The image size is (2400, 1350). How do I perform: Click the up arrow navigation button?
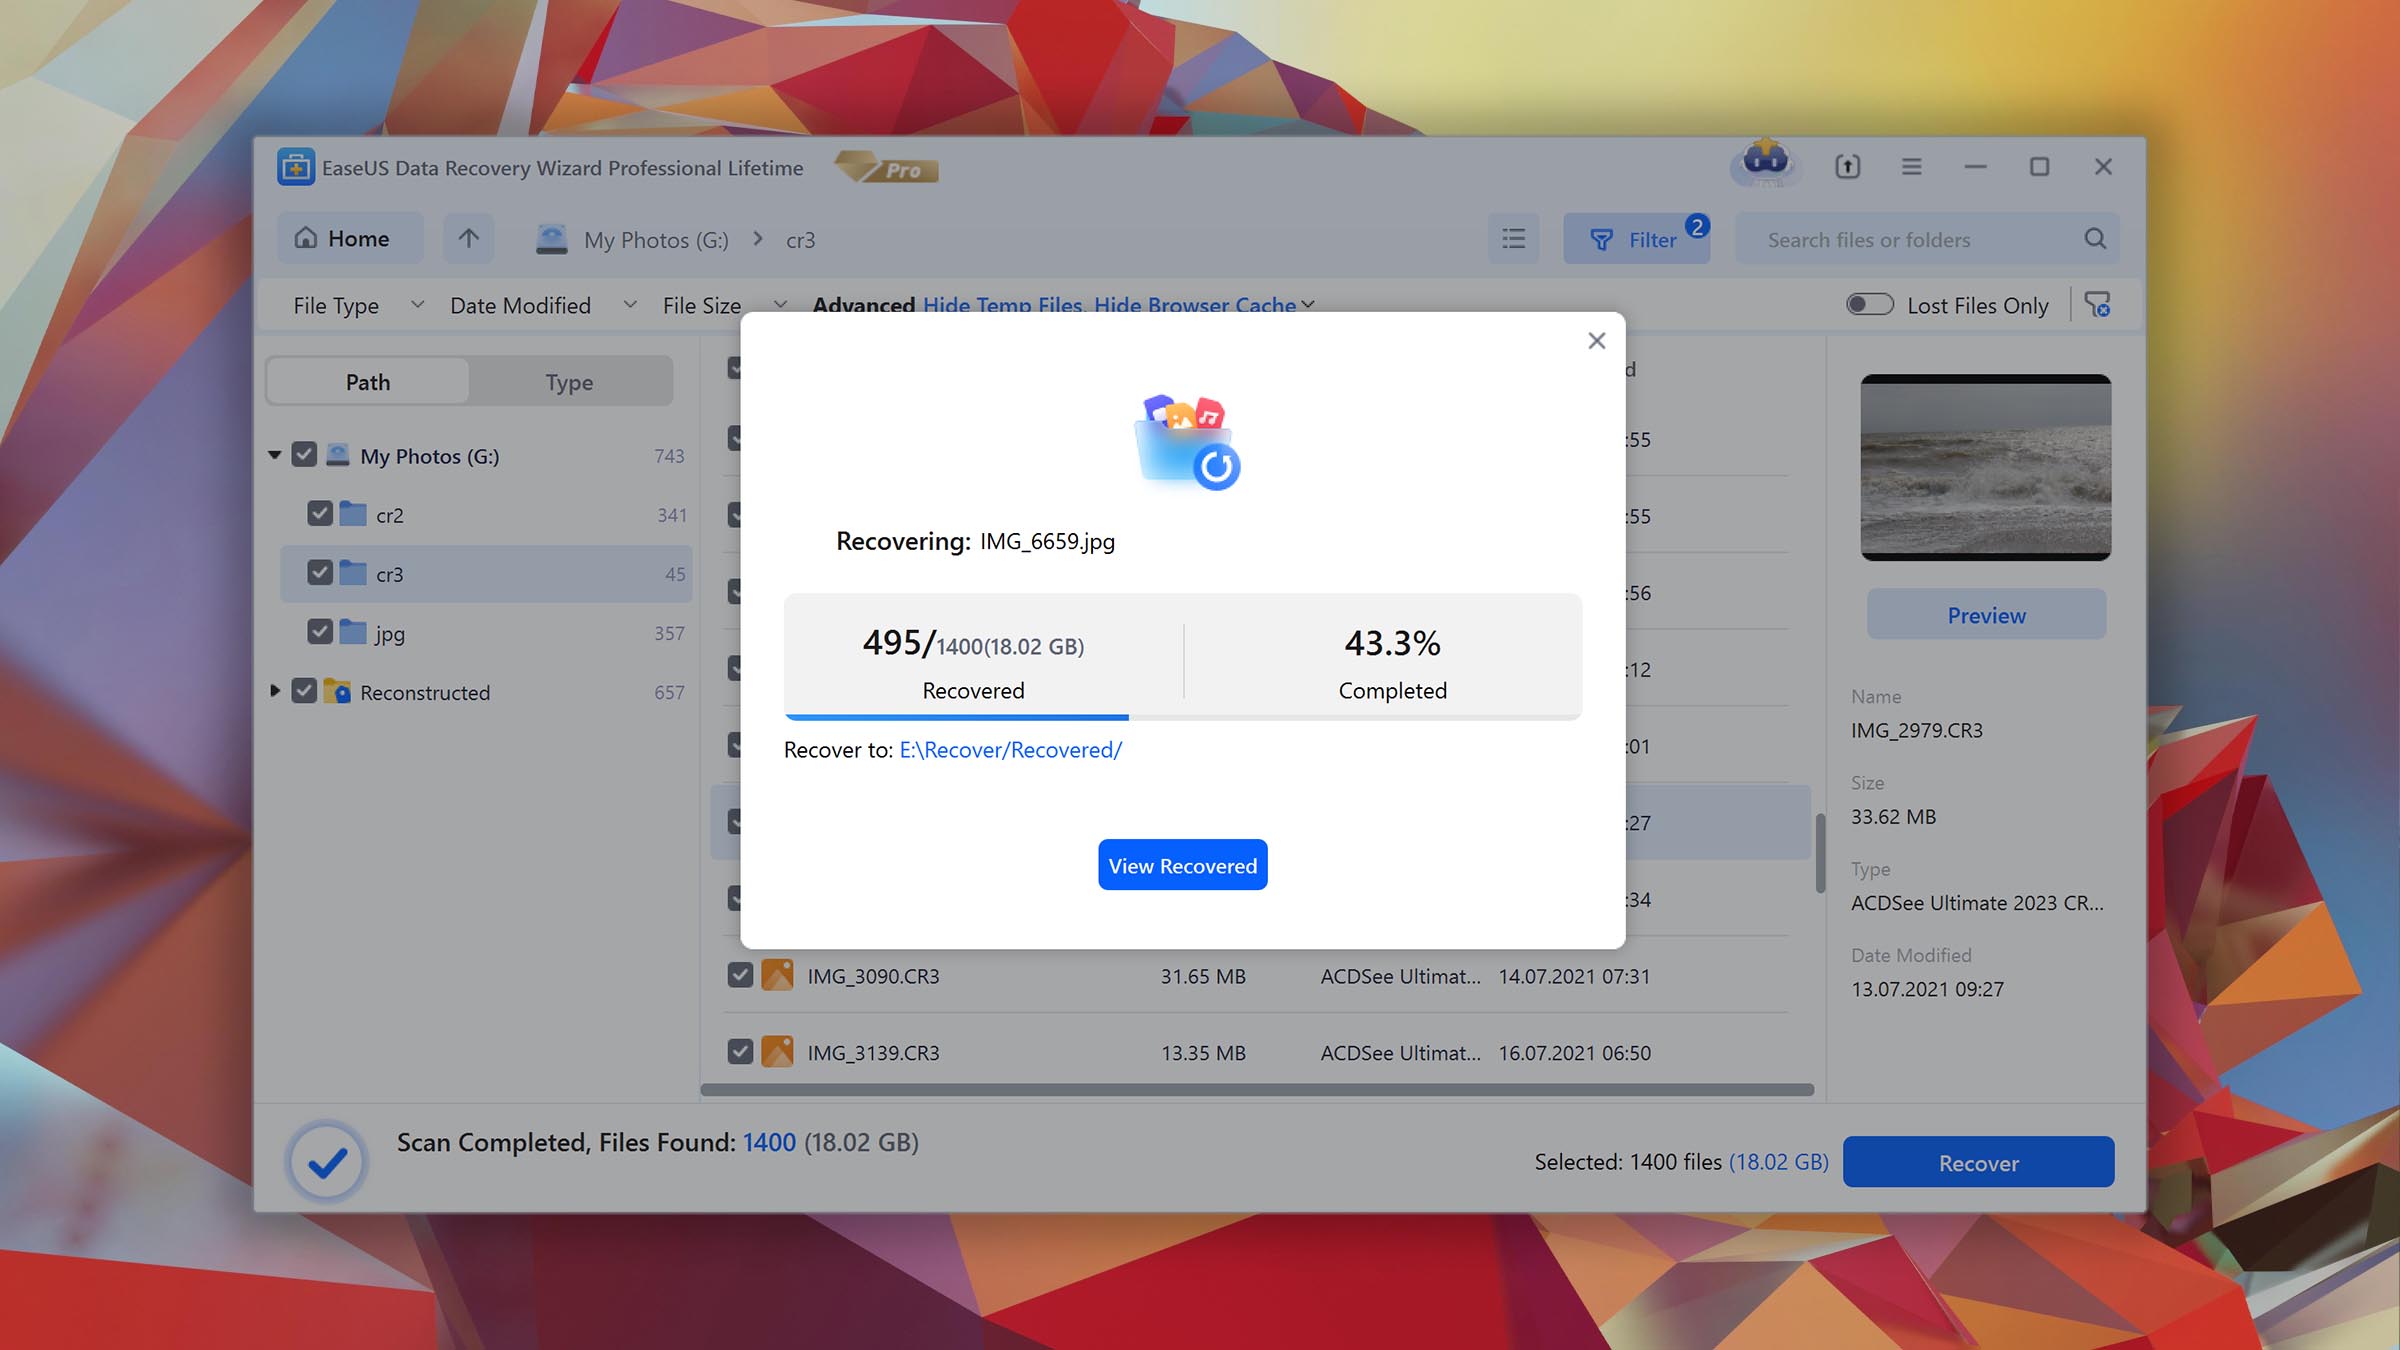468,238
